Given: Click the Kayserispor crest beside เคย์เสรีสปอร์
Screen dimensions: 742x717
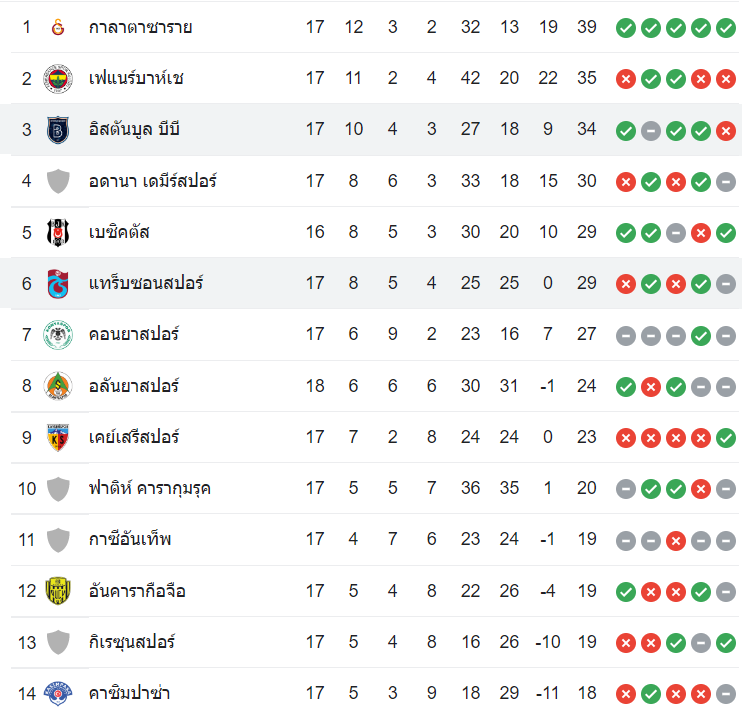Looking at the screenshot, I should (x=58, y=438).
